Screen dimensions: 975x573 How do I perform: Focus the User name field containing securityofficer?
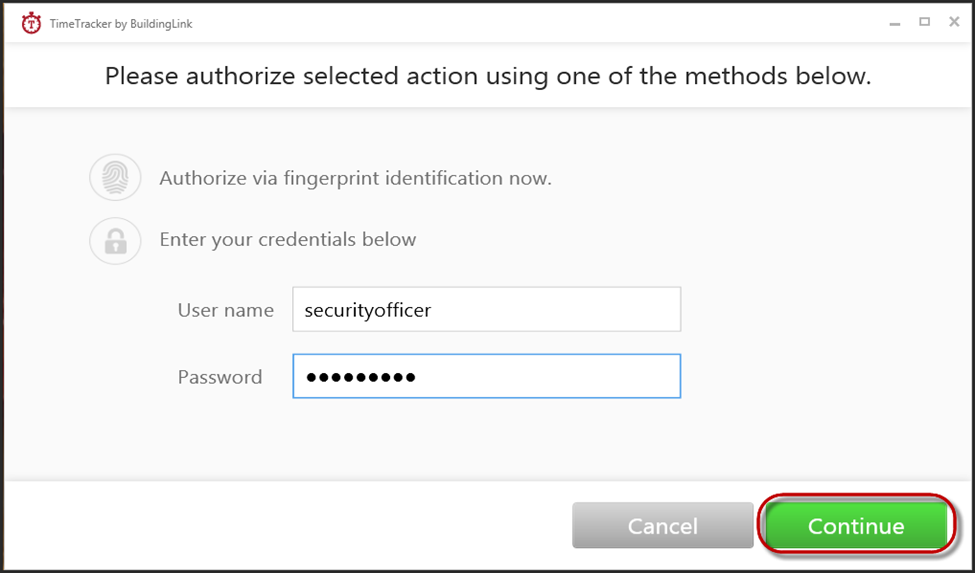[x=486, y=309]
